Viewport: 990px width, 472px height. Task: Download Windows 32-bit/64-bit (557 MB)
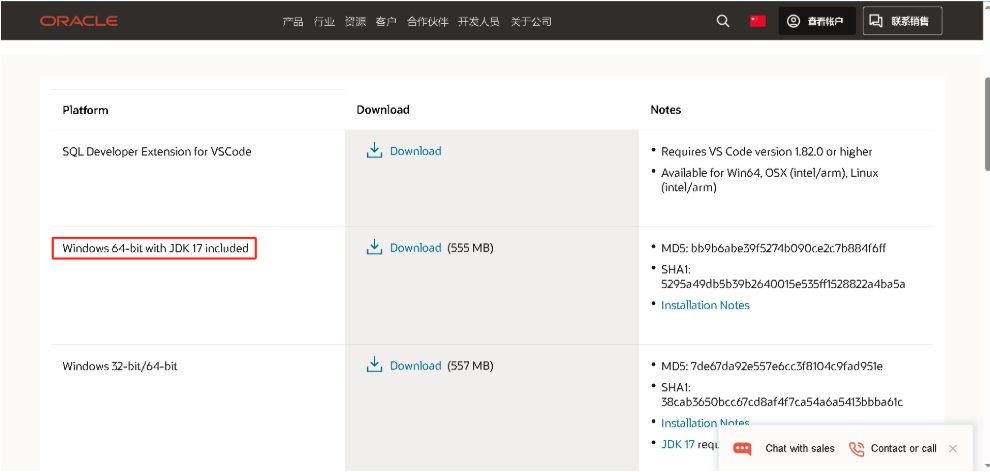click(415, 365)
